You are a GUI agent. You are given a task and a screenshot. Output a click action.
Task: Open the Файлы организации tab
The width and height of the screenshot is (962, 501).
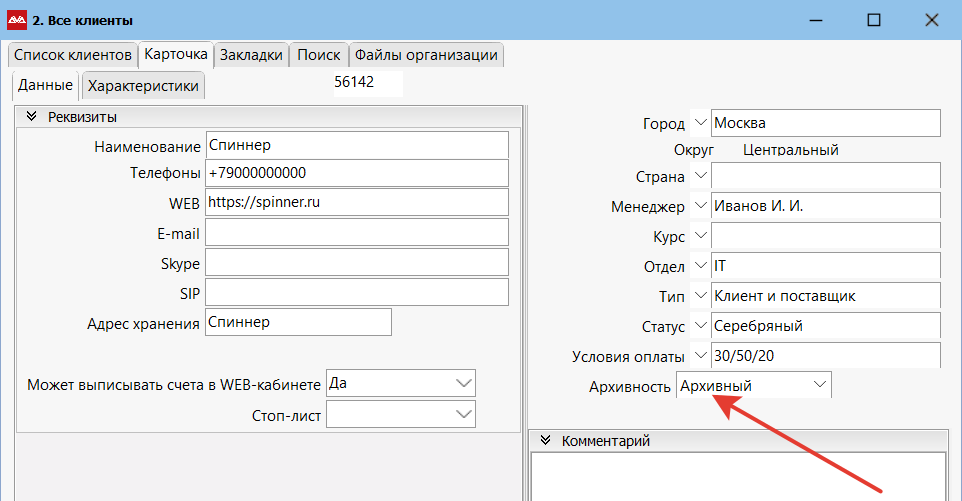coord(426,55)
